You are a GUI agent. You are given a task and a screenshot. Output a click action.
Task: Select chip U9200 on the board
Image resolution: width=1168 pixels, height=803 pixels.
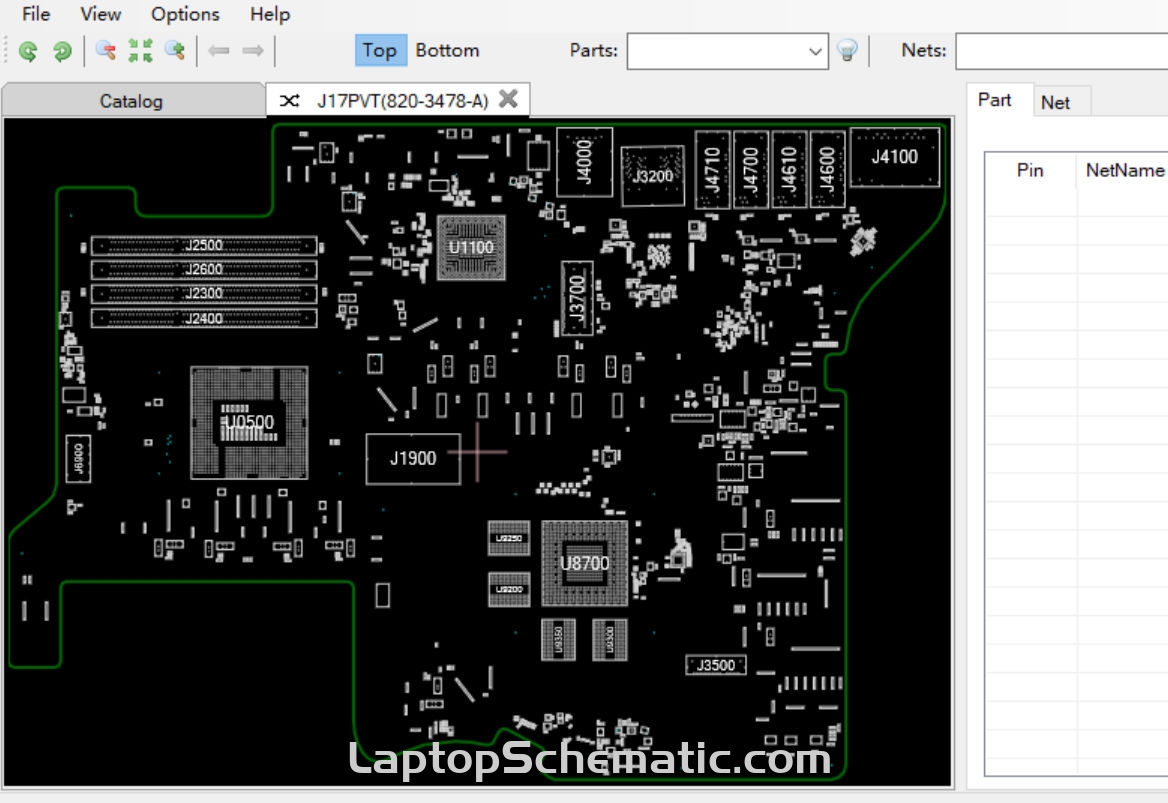pos(509,589)
